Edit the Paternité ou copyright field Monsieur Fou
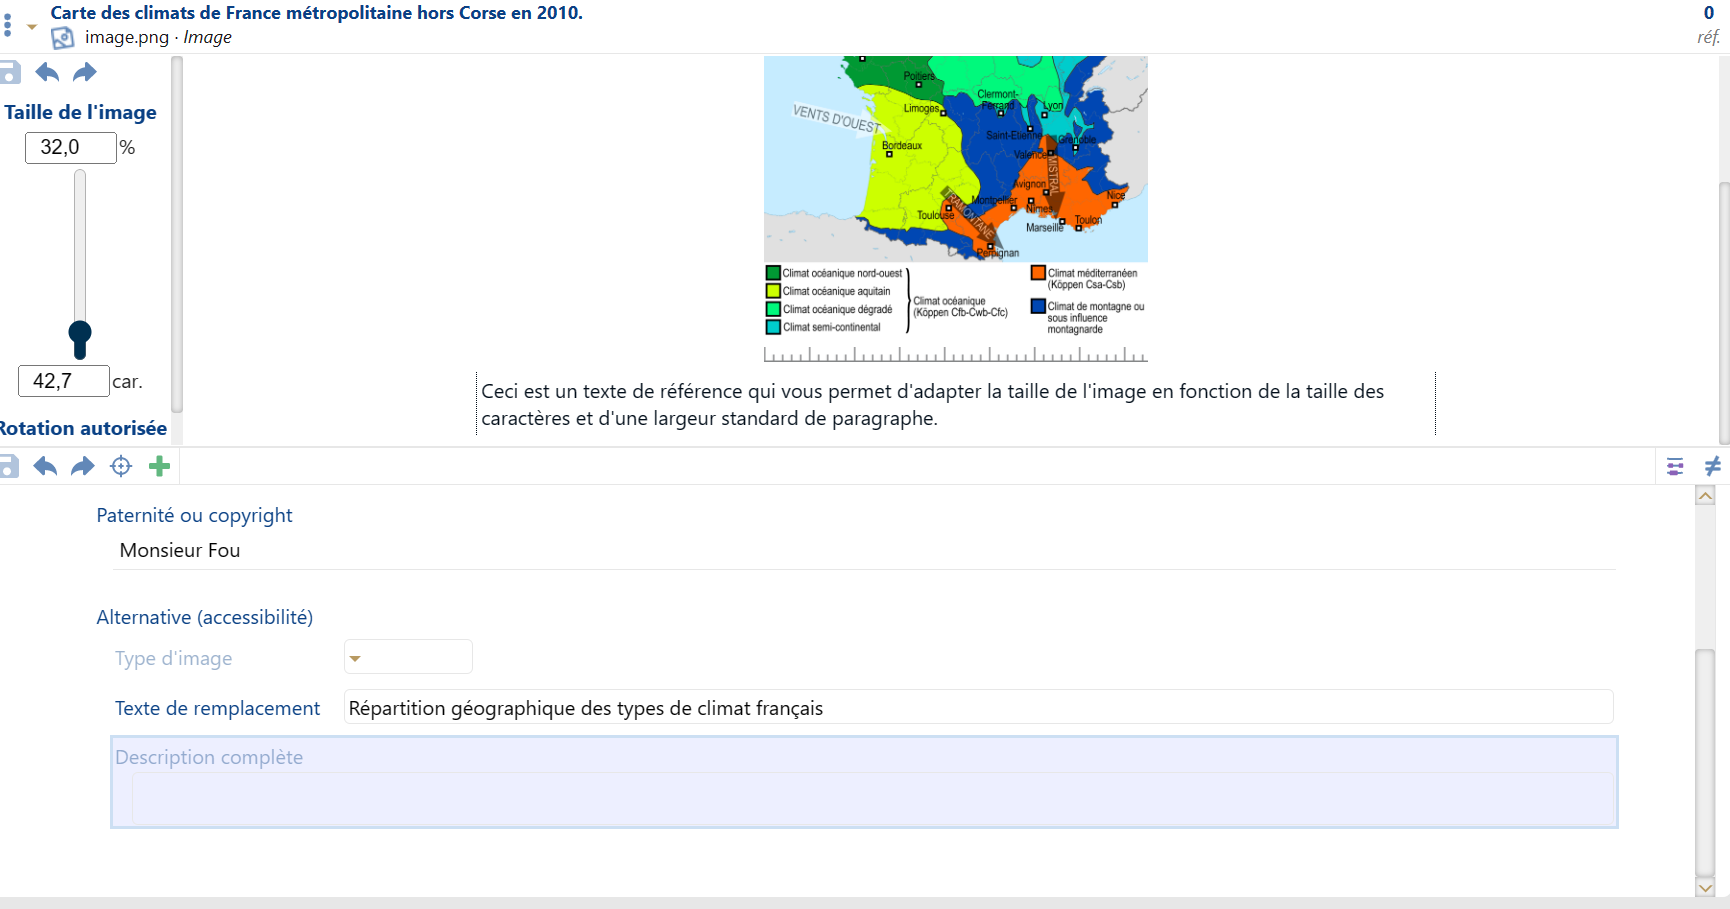Image resolution: width=1730 pixels, height=909 pixels. tap(864, 550)
